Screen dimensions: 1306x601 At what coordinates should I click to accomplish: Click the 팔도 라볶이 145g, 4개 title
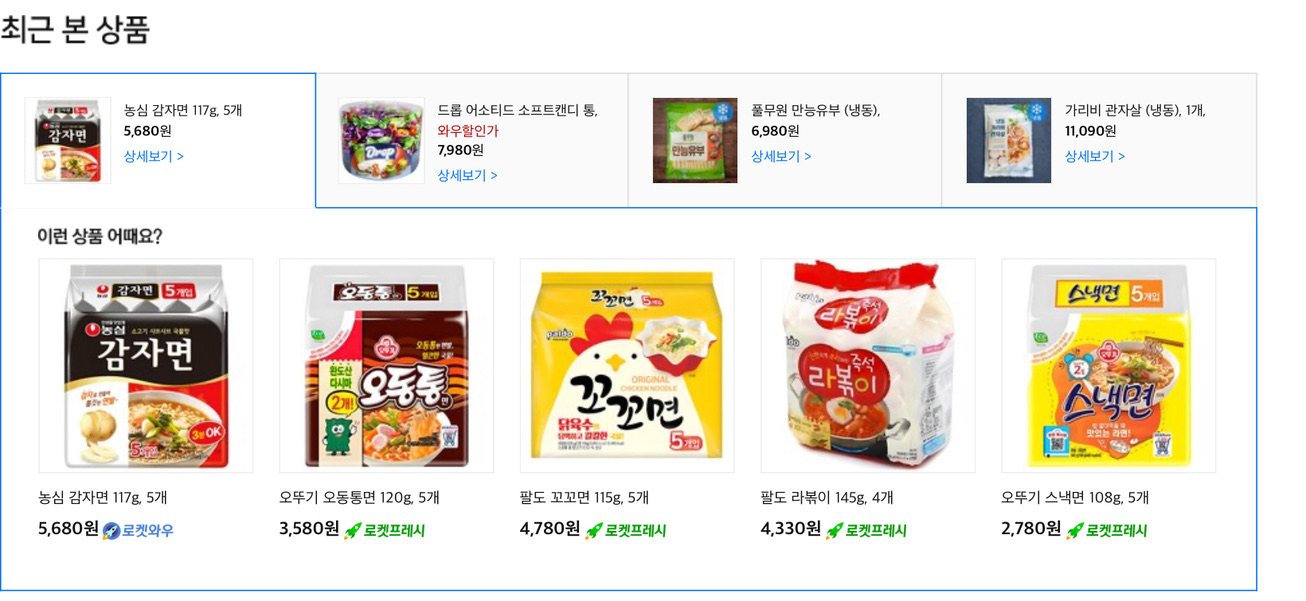click(827, 497)
